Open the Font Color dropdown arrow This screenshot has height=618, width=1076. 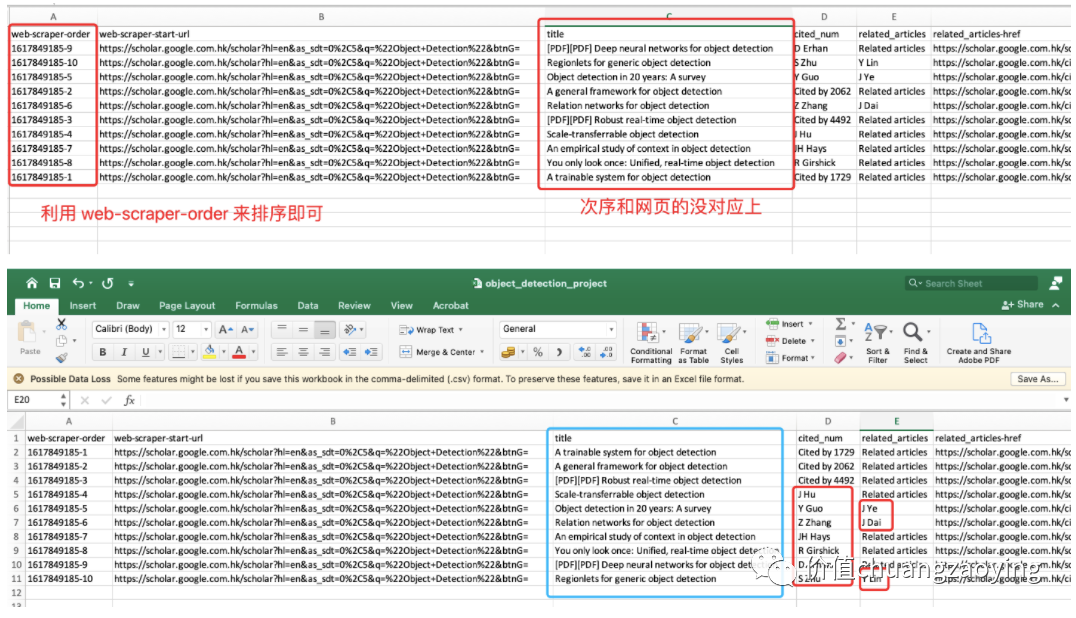point(253,352)
